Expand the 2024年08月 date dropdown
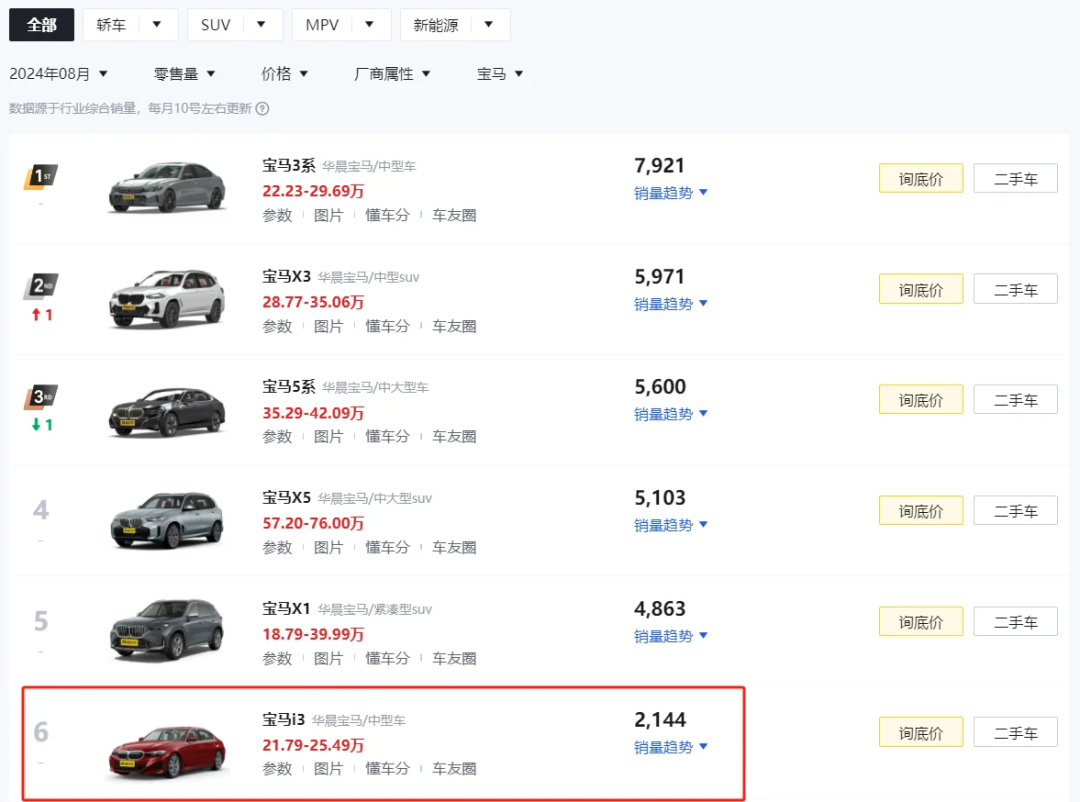This screenshot has width=1080, height=802. coord(59,74)
